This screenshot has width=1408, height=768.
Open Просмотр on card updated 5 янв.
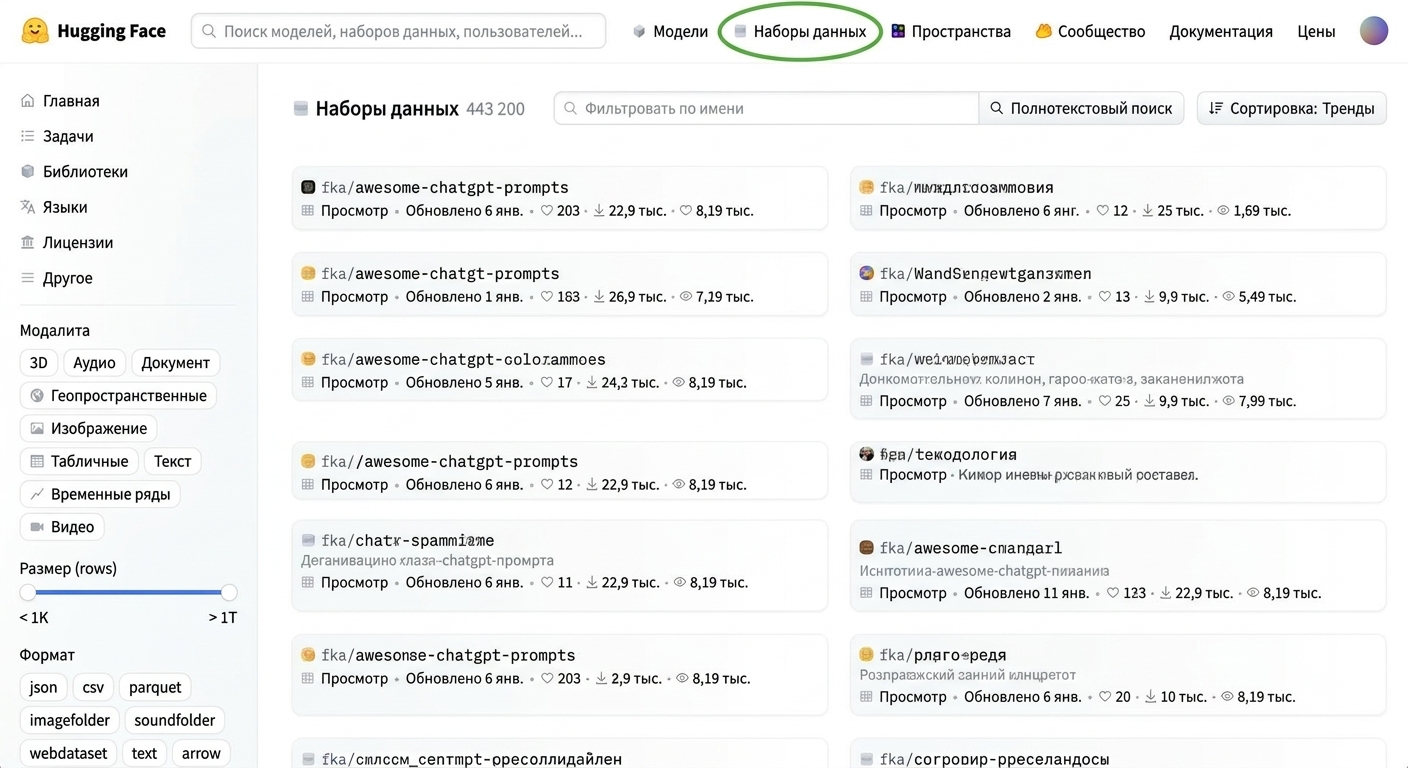point(354,382)
